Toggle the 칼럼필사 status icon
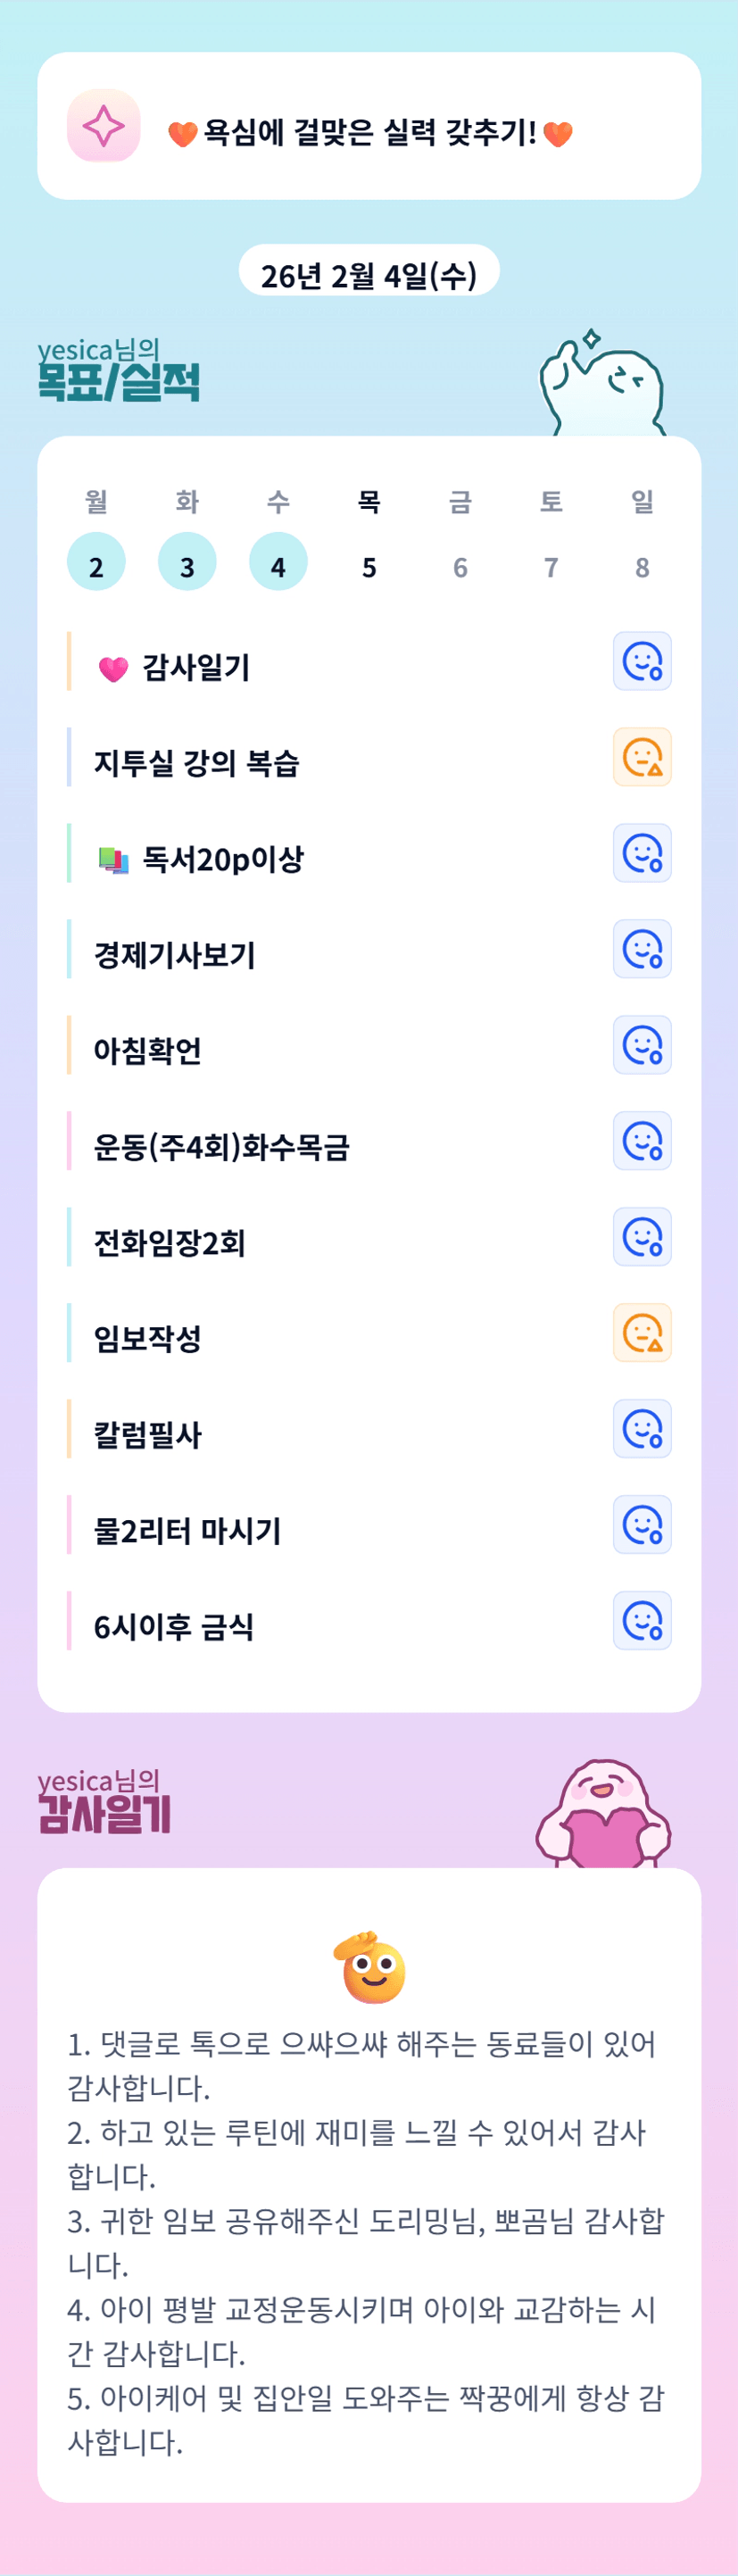 coord(642,1430)
